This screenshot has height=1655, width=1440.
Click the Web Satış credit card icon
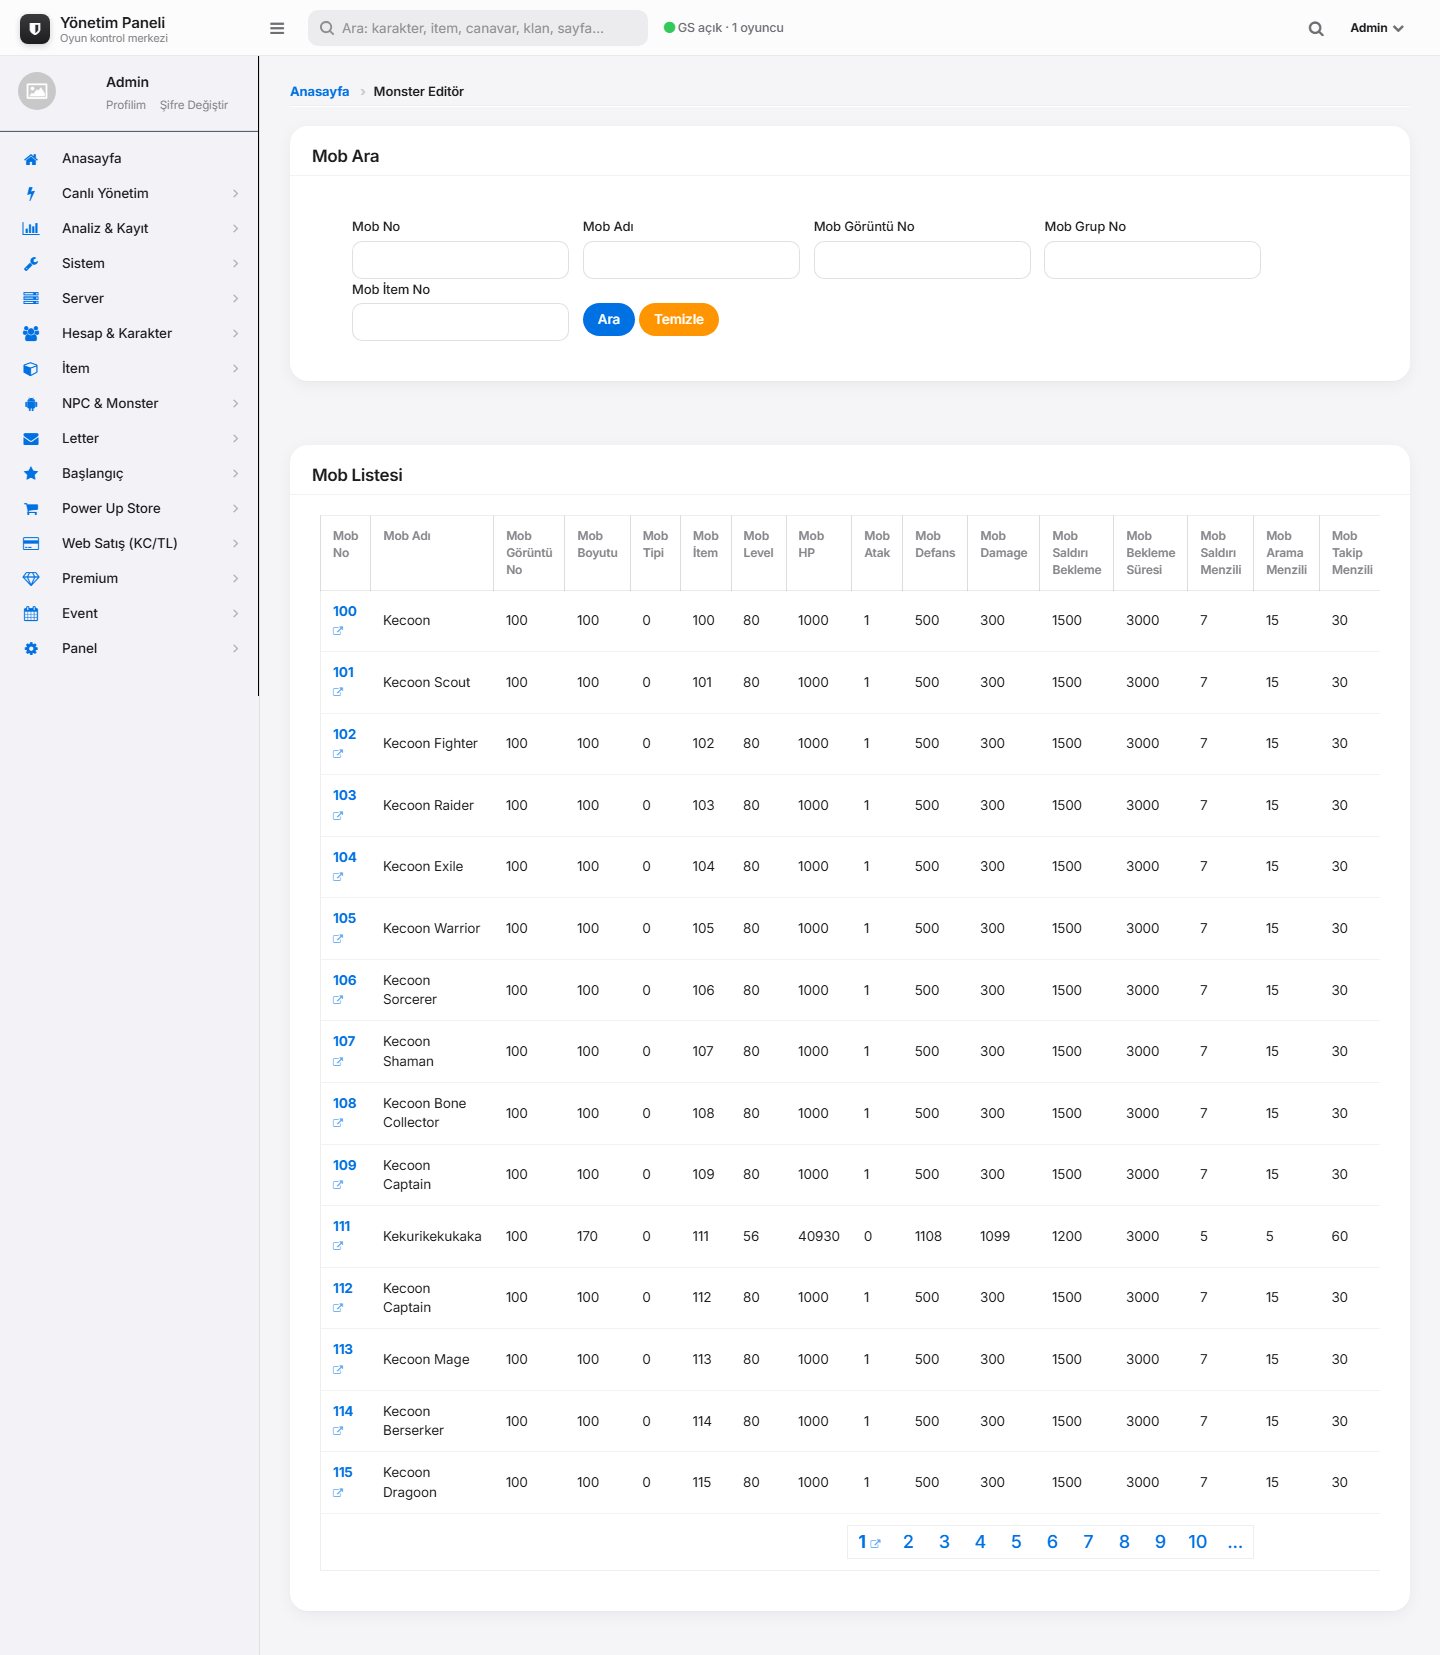tap(31, 544)
